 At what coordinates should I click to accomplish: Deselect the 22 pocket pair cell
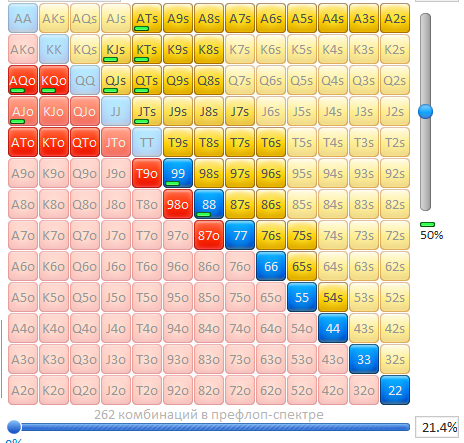tap(395, 390)
